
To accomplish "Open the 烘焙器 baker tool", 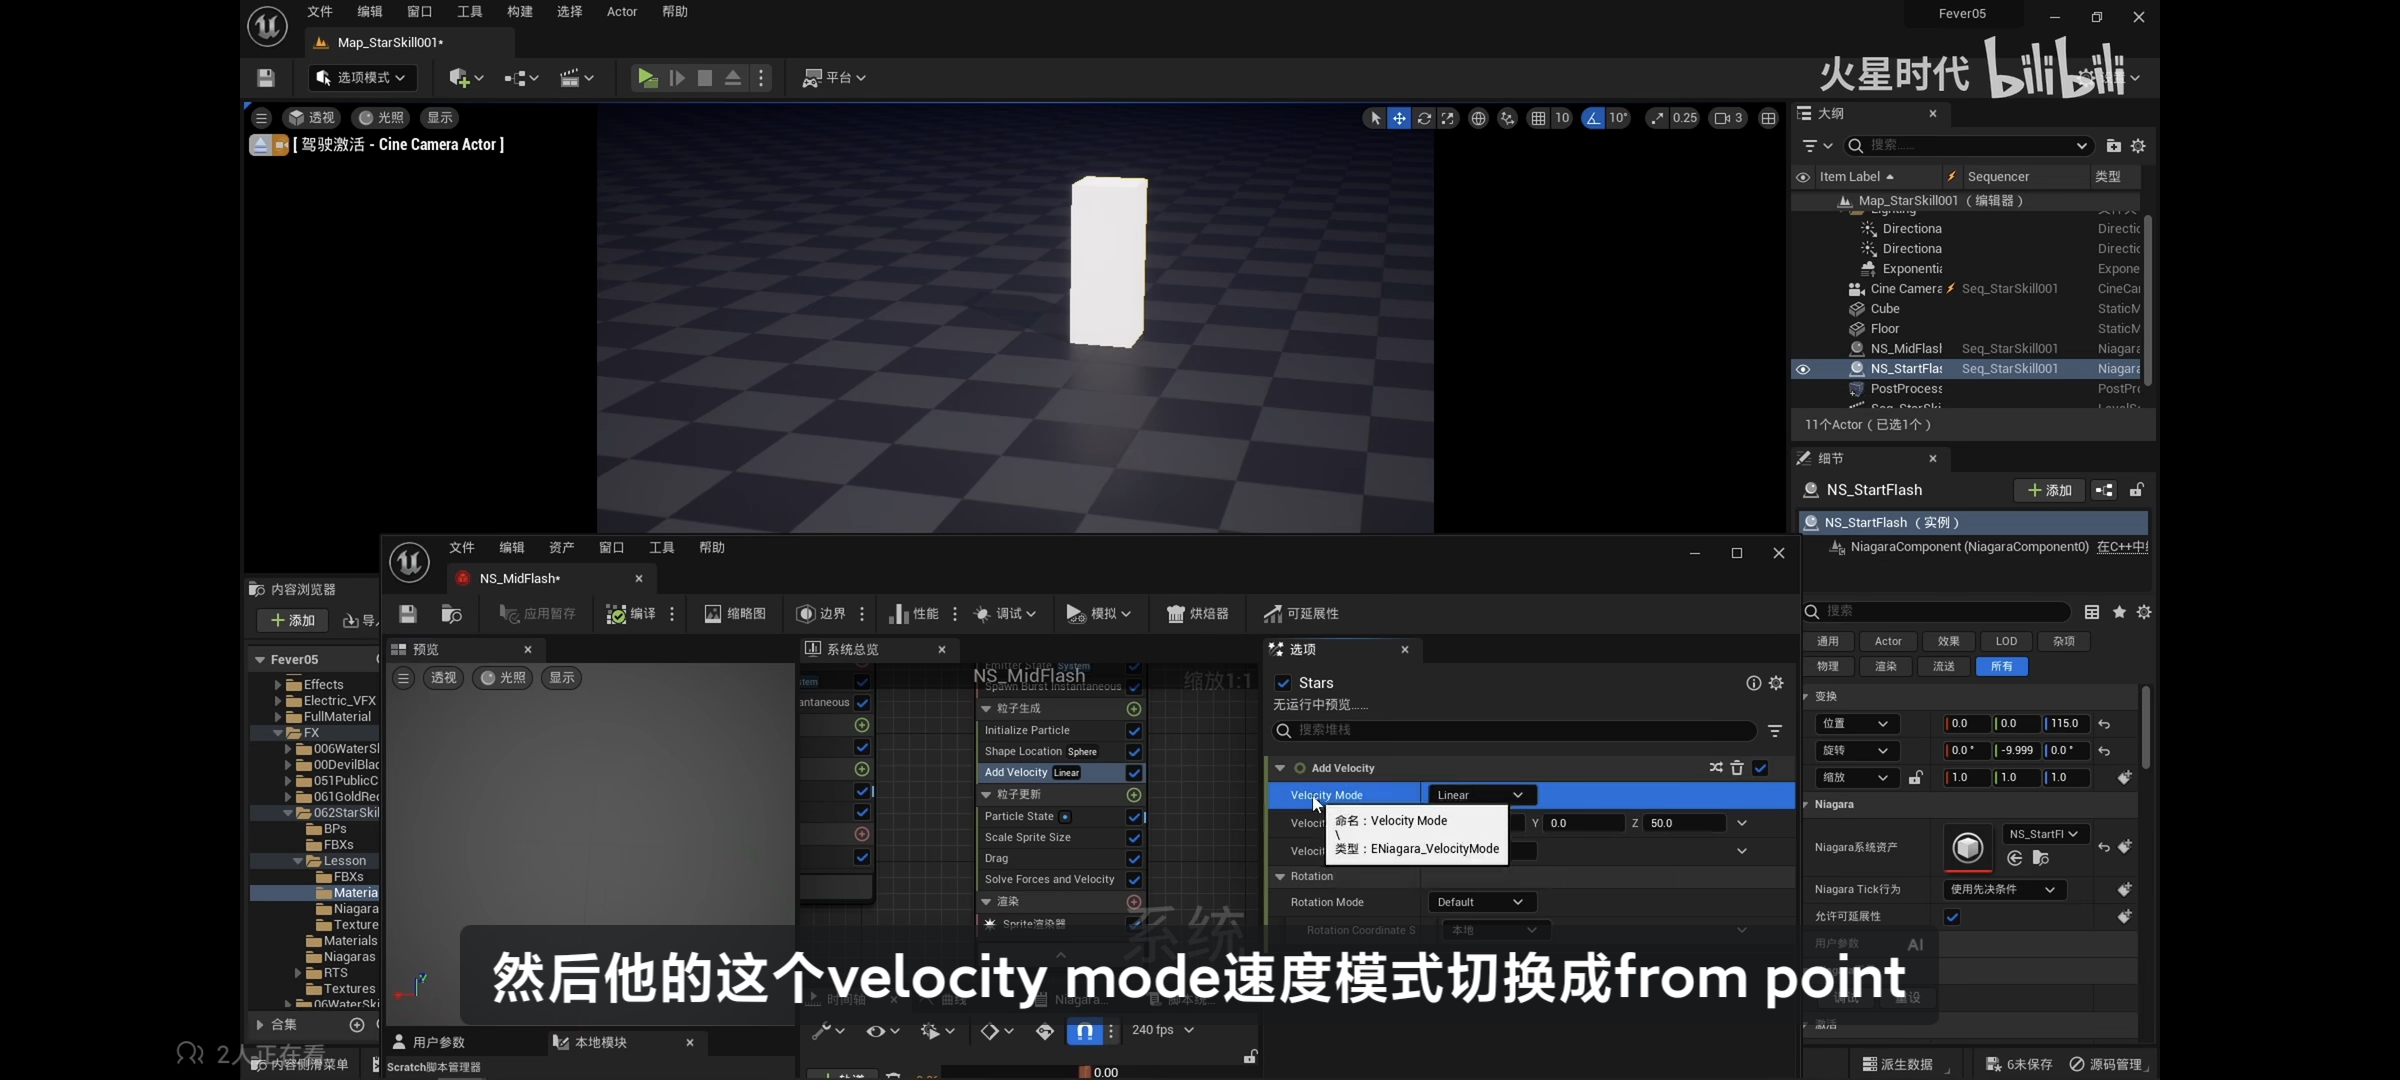I will click(x=1198, y=613).
